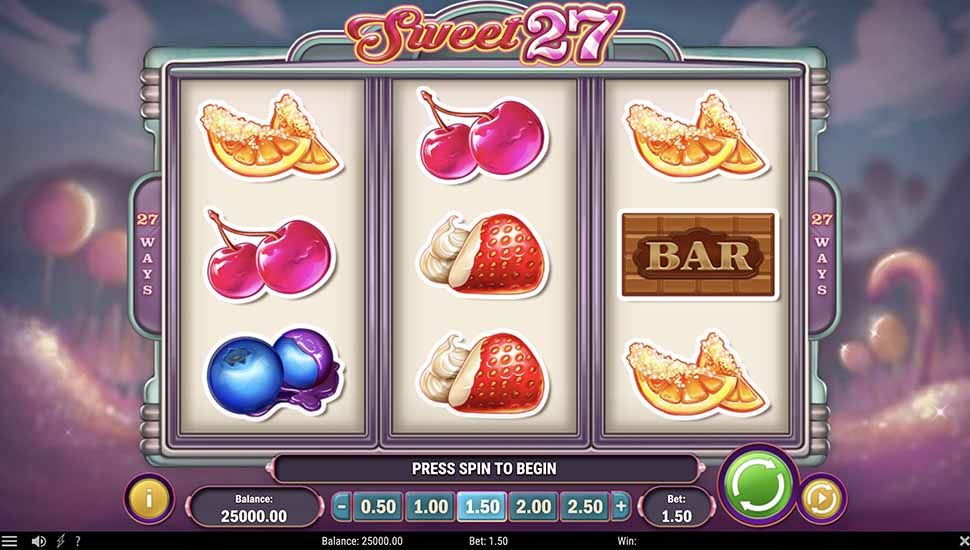Toggle the lightning fast-play icon

pyautogui.click(x=61, y=541)
